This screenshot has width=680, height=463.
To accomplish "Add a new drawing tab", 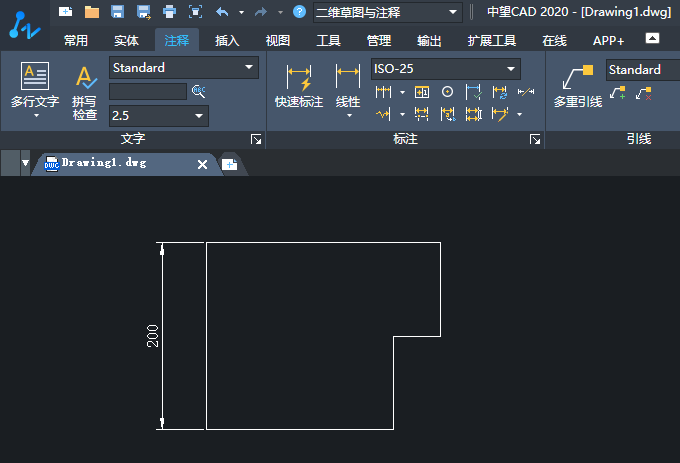I will pyautogui.click(x=229, y=164).
